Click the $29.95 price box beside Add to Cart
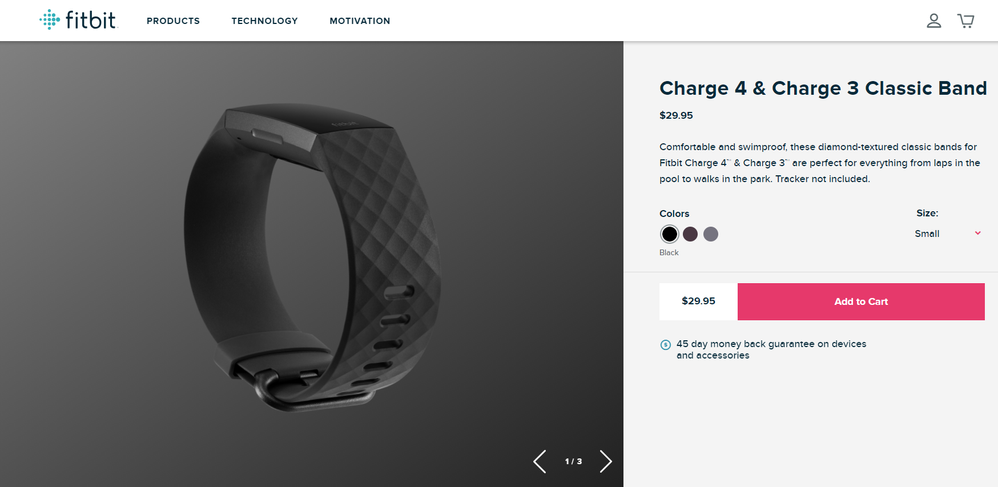The height and width of the screenshot is (487, 998). click(698, 302)
